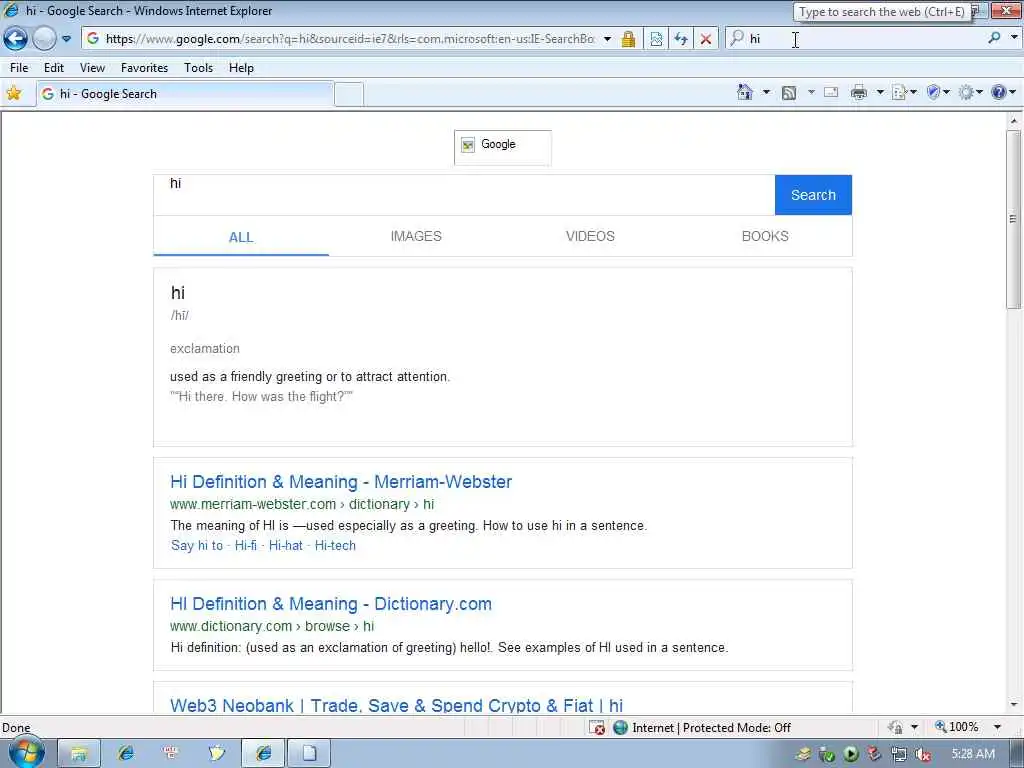This screenshot has width=1024, height=768.
Task: Open the Help menu
Action: tap(241, 68)
